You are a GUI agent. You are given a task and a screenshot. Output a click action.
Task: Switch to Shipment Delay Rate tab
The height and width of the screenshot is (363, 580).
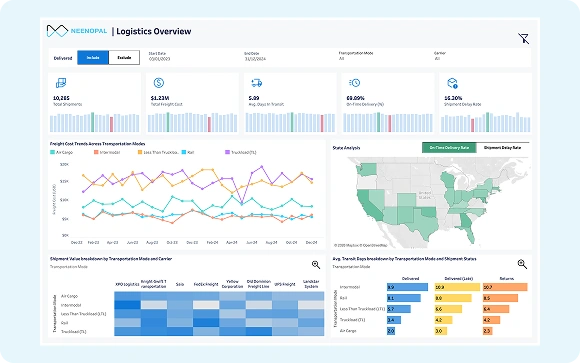[502, 148]
